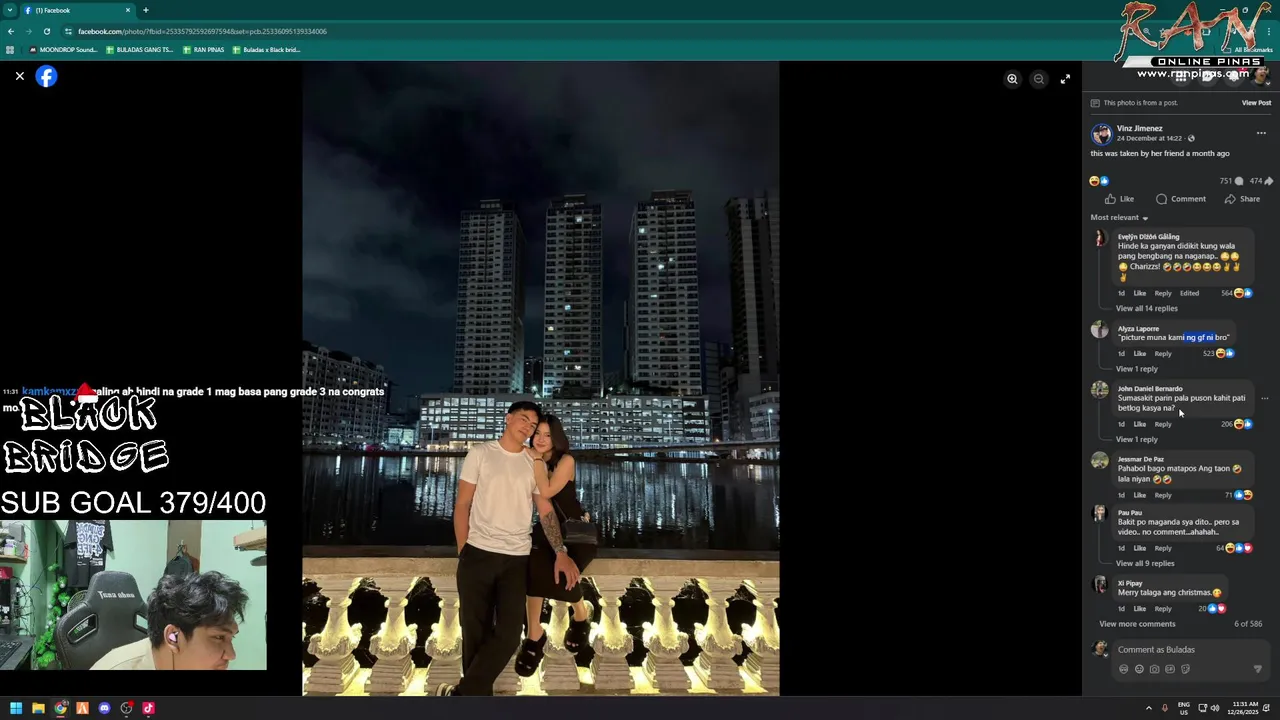Expand View all 9 replies
Image resolution: width=1280 pixels, height=720 pixels.
click(1145, 563)
